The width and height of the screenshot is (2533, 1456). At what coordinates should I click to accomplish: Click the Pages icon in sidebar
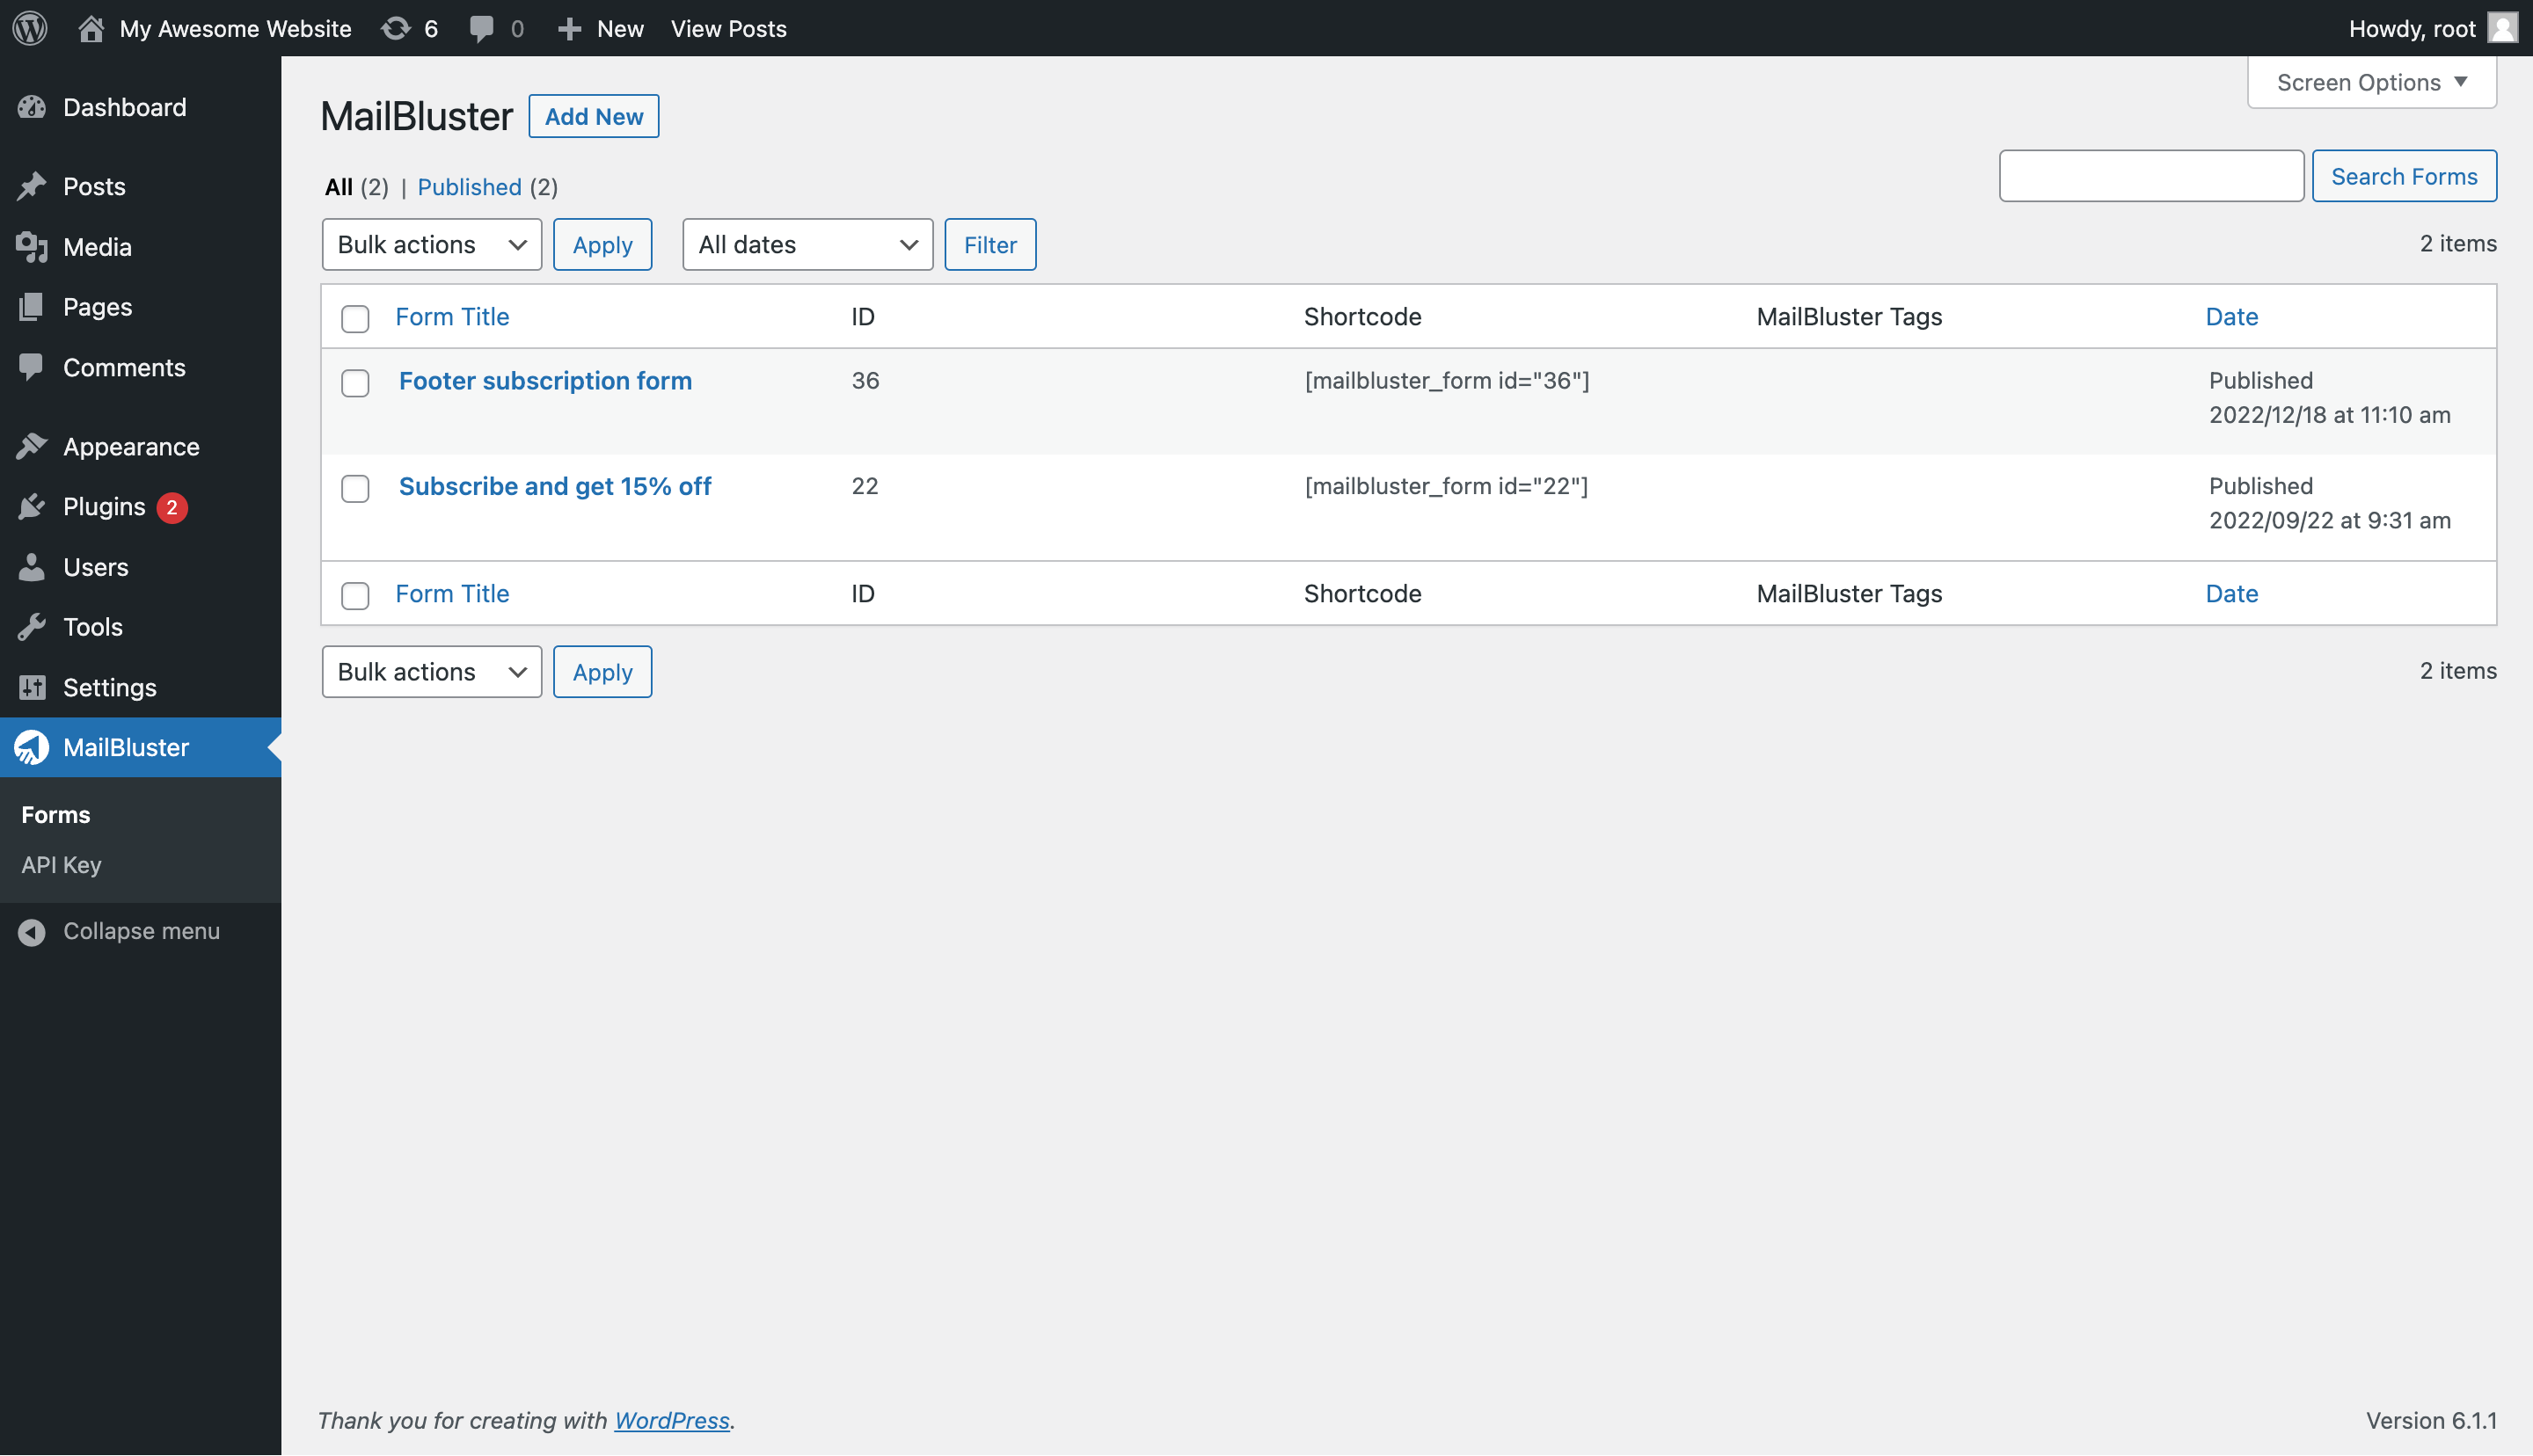point(32,307)
